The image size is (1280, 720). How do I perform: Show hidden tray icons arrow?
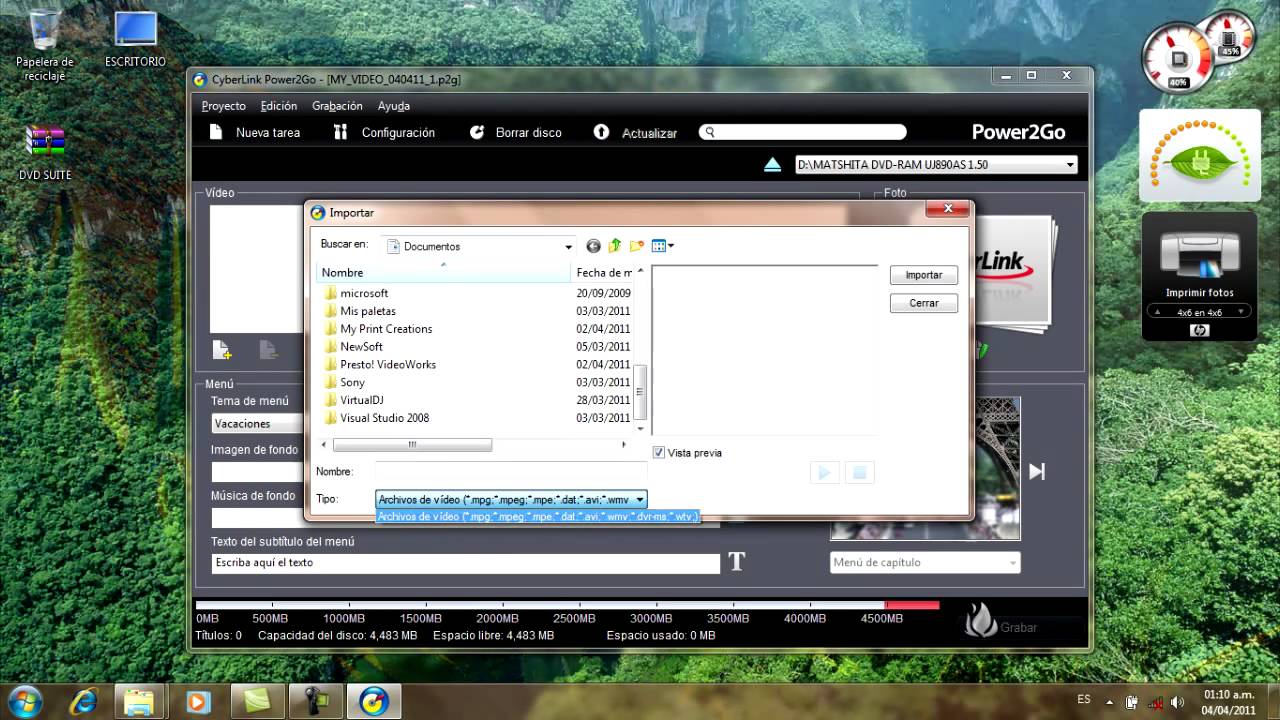click(1109, 701)
